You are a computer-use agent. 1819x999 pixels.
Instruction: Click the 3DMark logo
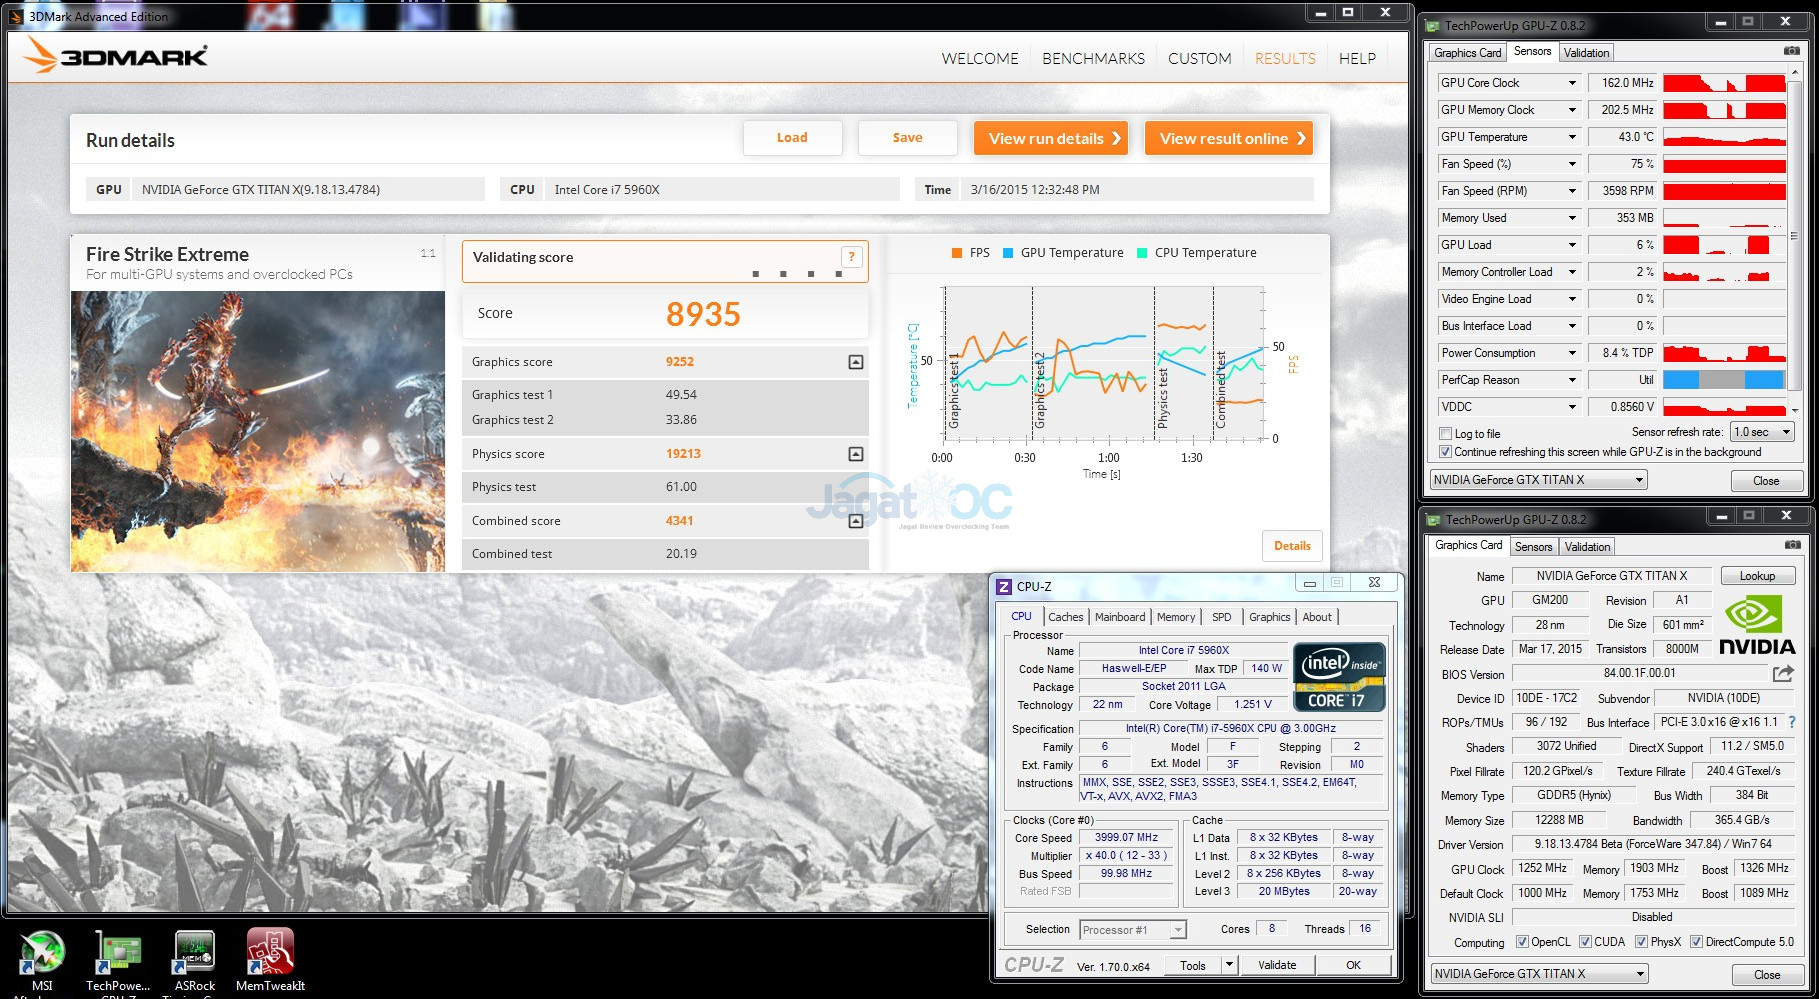pos(115,57)
